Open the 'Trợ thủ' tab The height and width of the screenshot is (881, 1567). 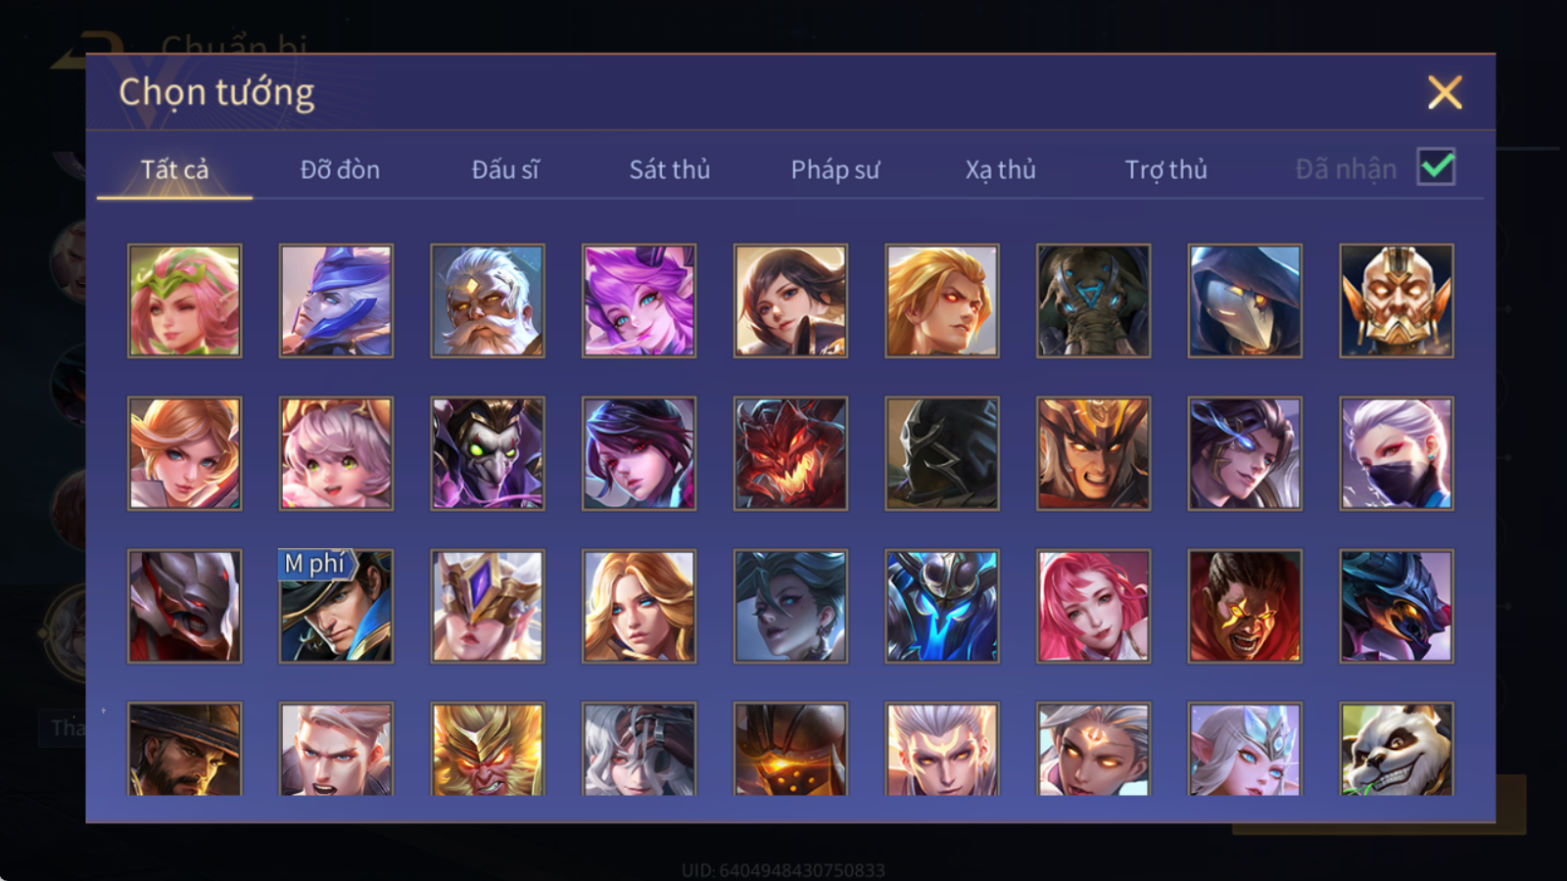click(x=1166, y=169)
